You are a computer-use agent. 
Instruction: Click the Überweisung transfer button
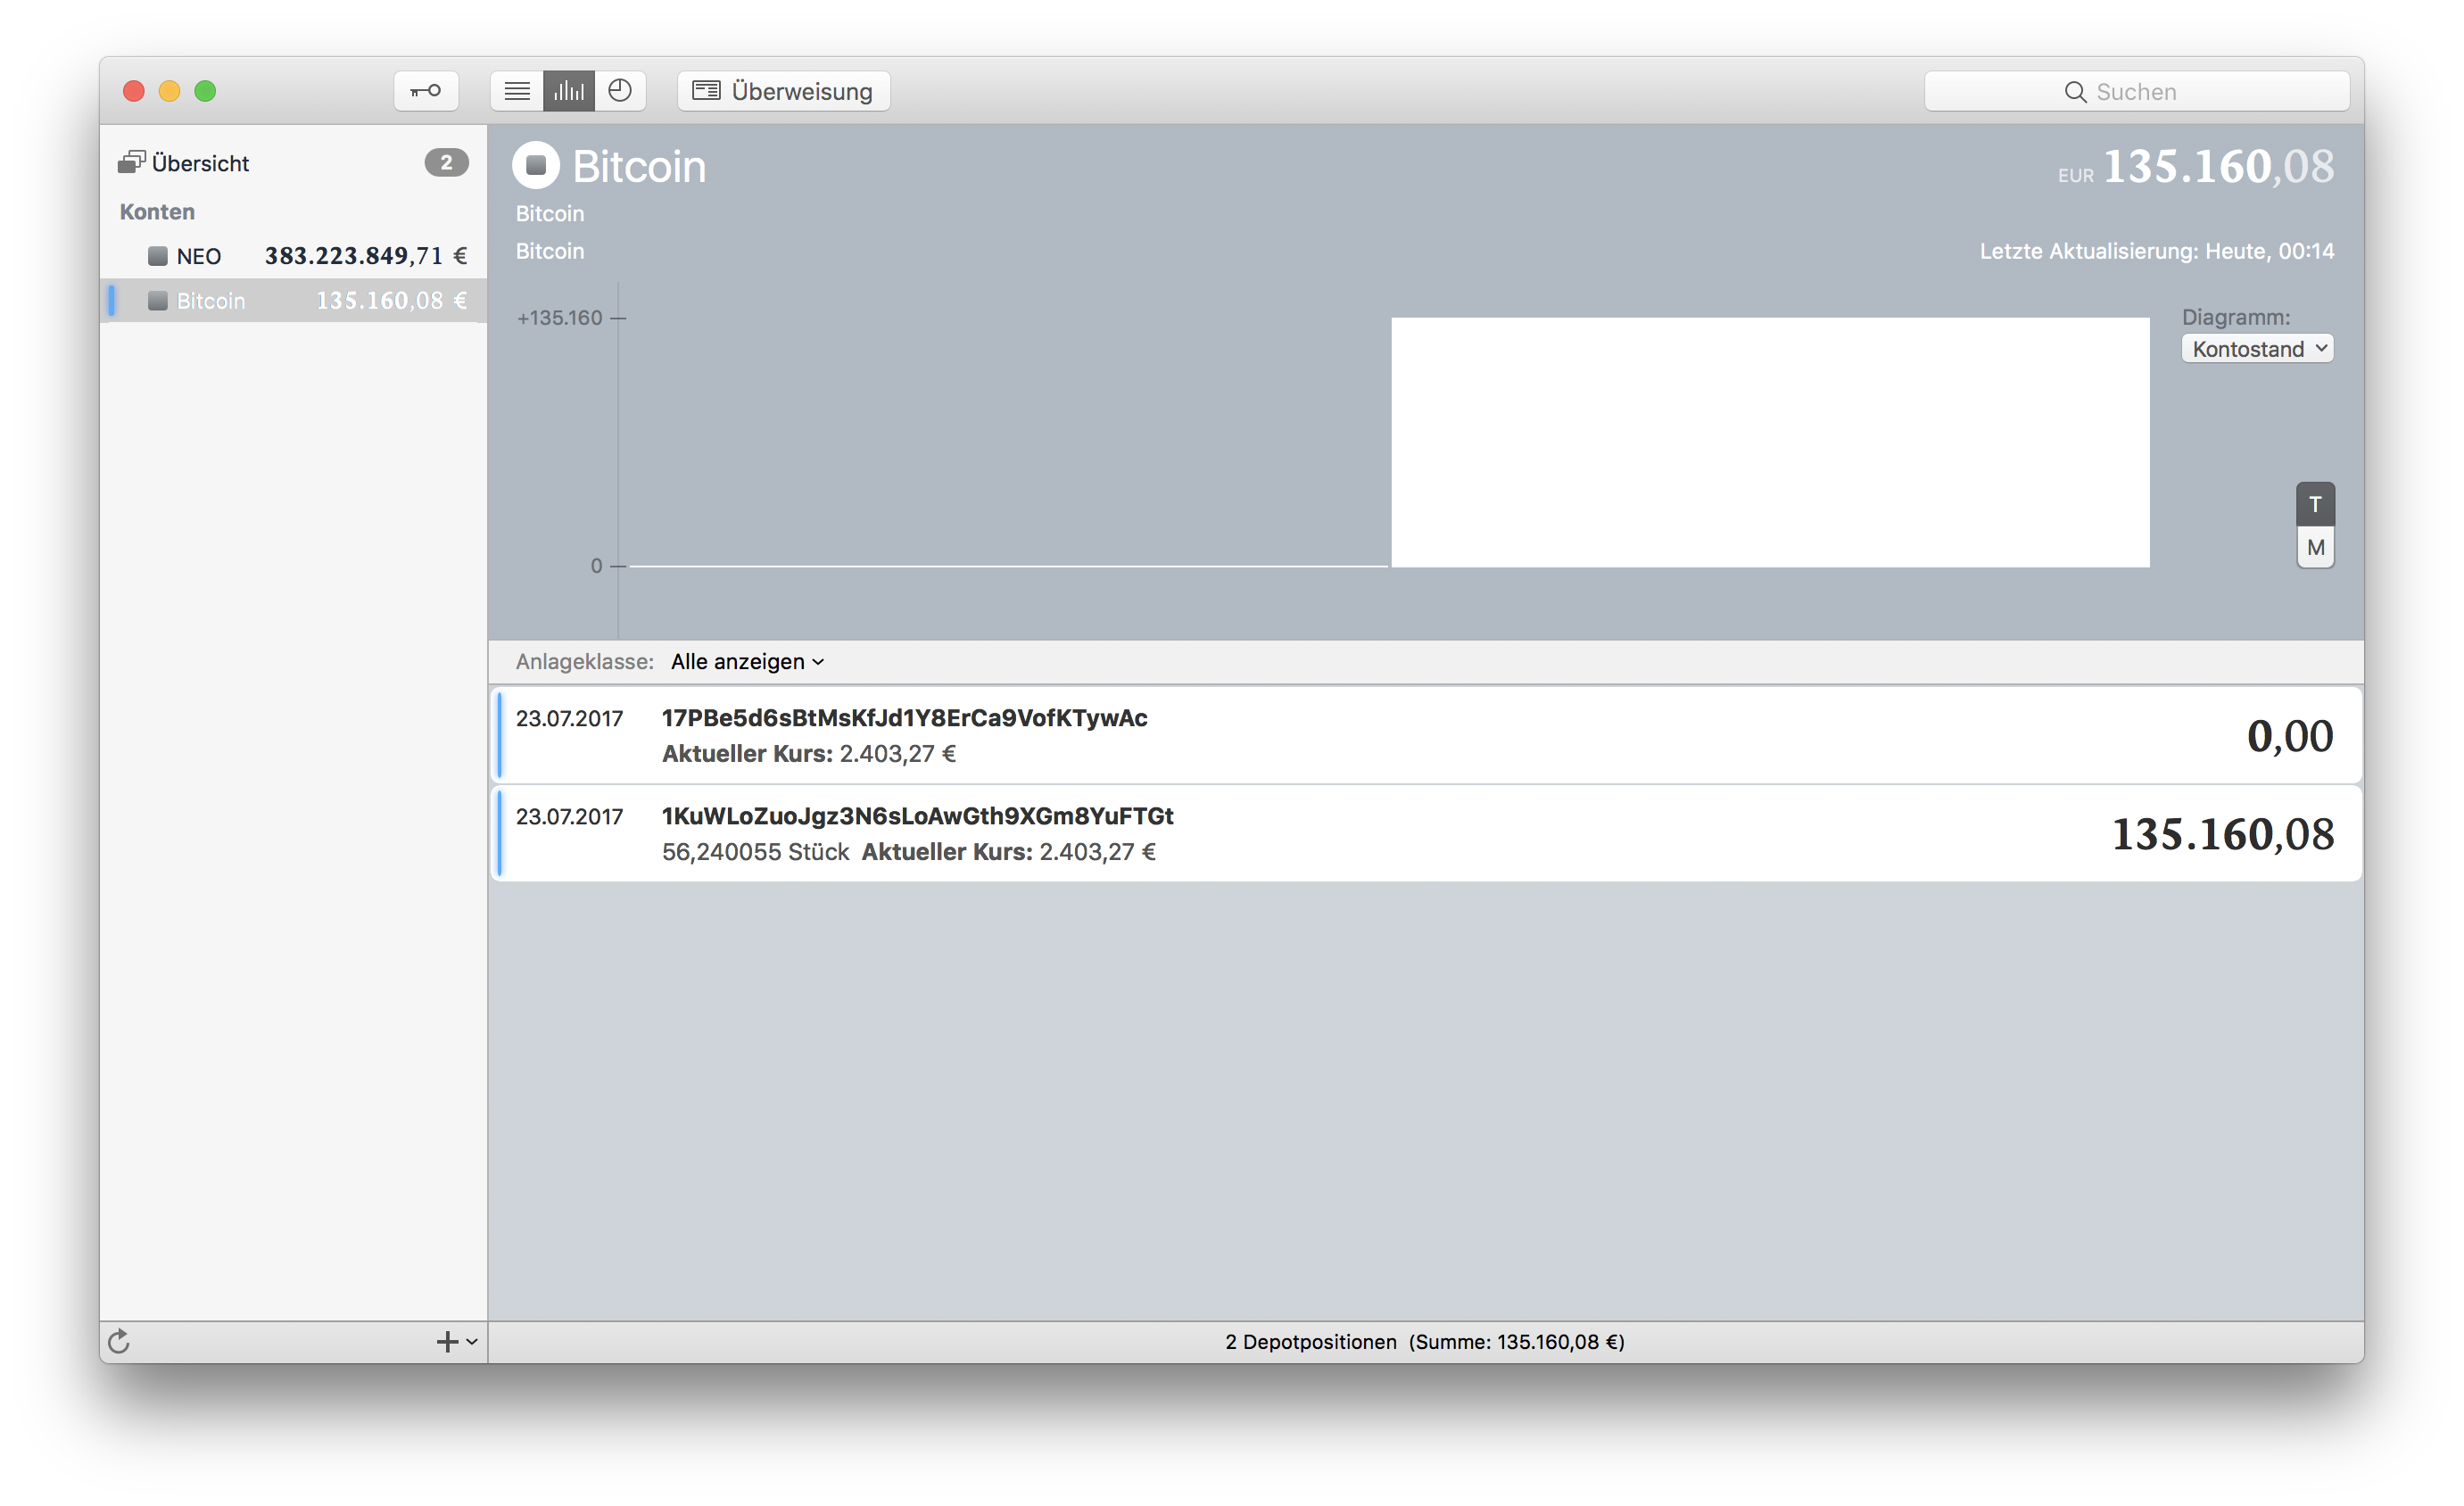pos(783,91)
